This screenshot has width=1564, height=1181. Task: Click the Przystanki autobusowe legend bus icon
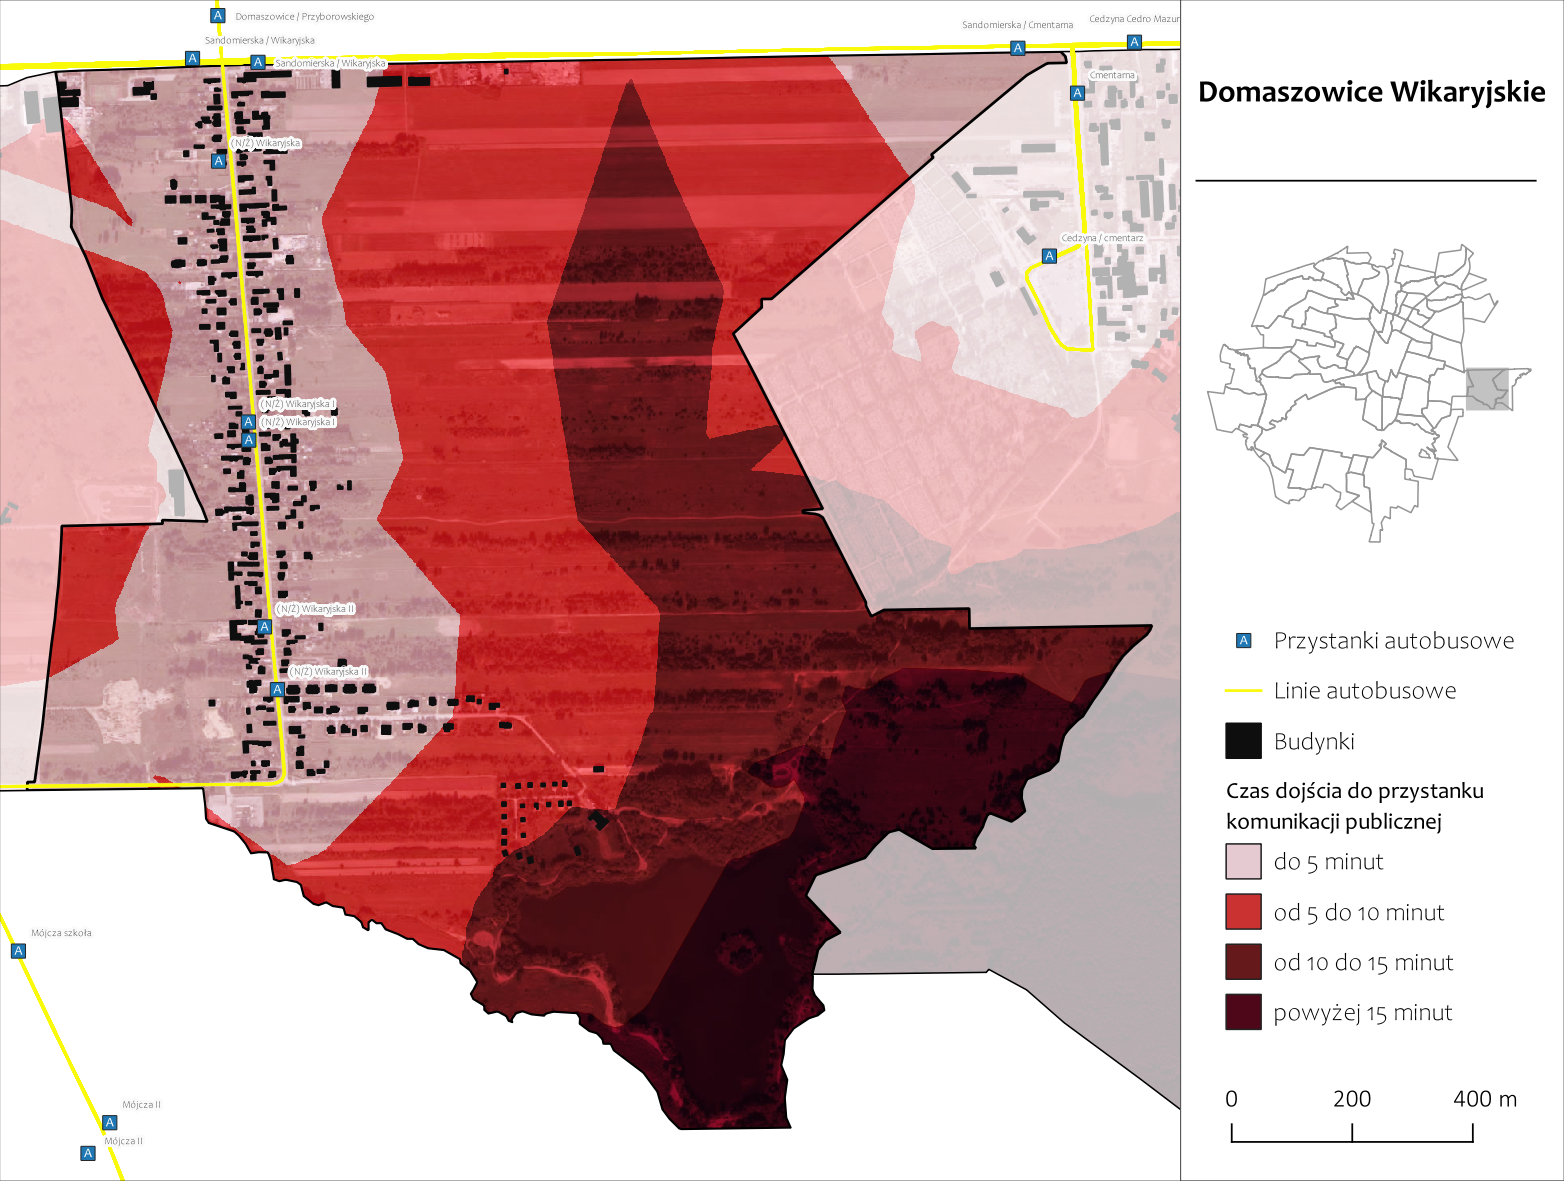[1244, 641]
